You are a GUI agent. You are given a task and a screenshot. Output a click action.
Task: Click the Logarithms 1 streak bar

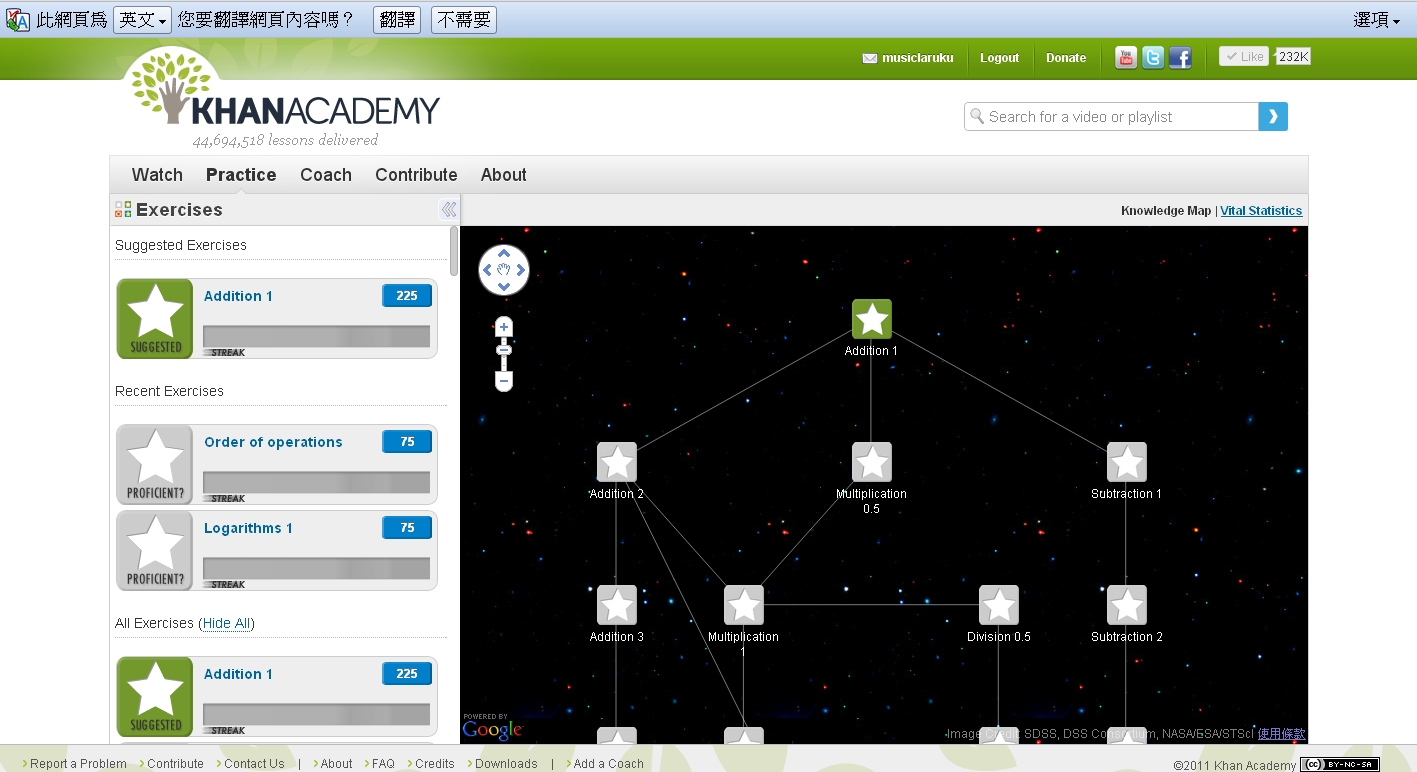click(317, 569)
